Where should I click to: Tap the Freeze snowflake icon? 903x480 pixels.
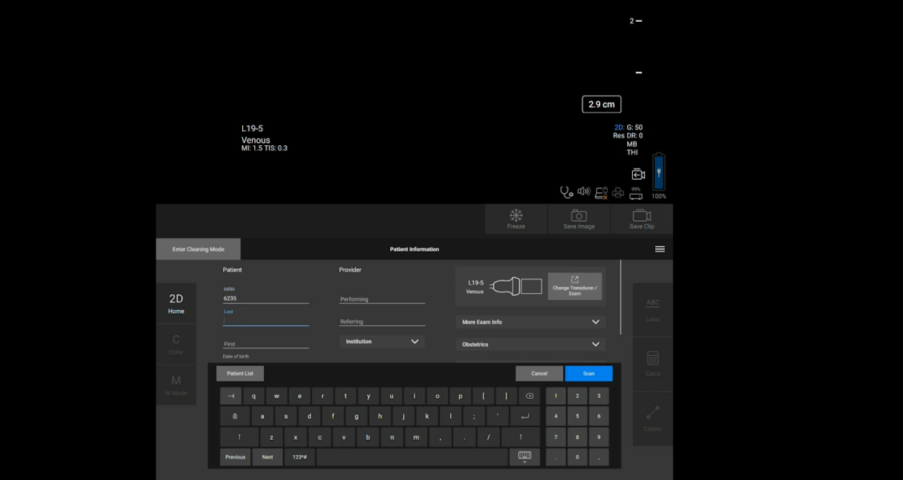(x=516, y=215)
